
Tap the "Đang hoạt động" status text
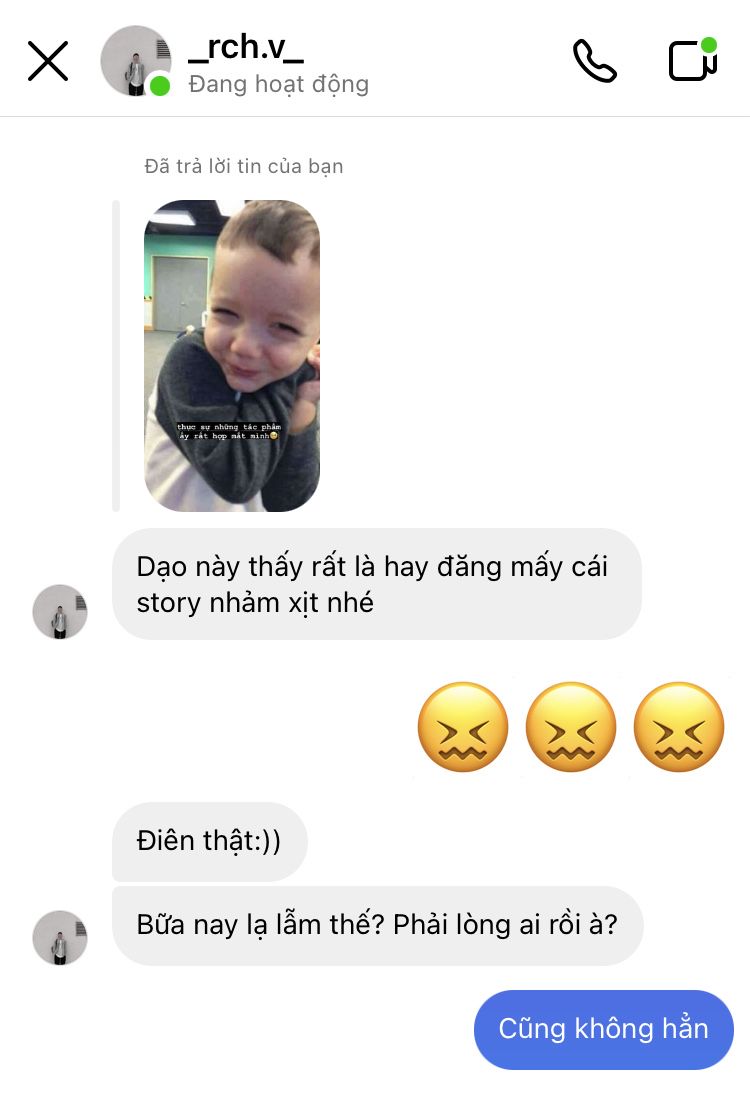(x=279, y=84)
